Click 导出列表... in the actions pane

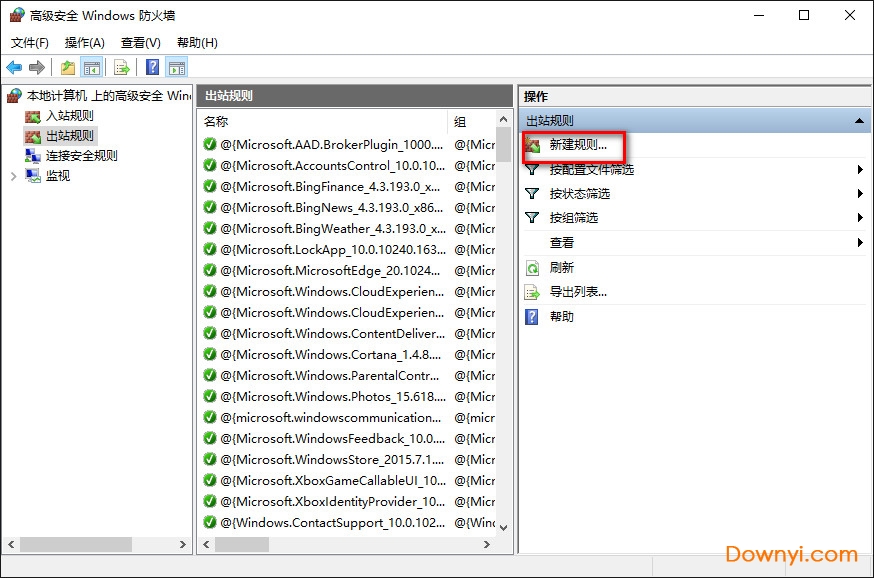point(578,292)
